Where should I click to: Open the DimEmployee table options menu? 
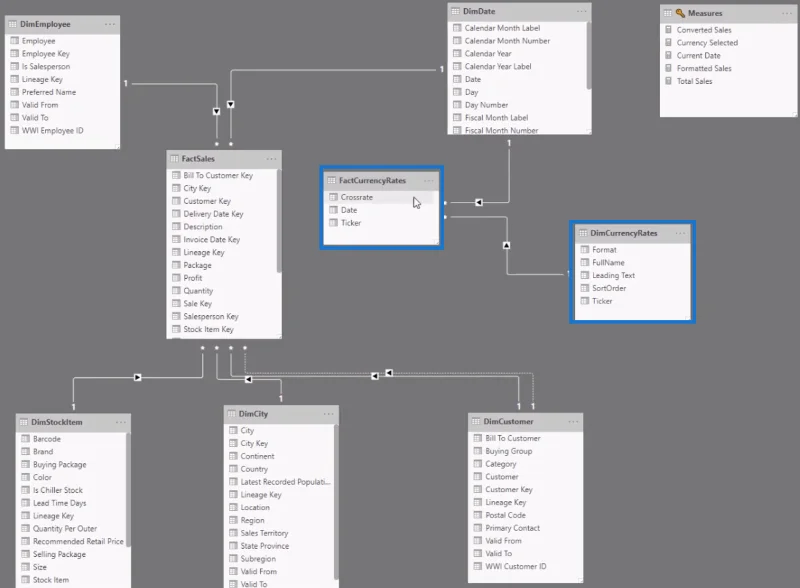tap(110, 24)
